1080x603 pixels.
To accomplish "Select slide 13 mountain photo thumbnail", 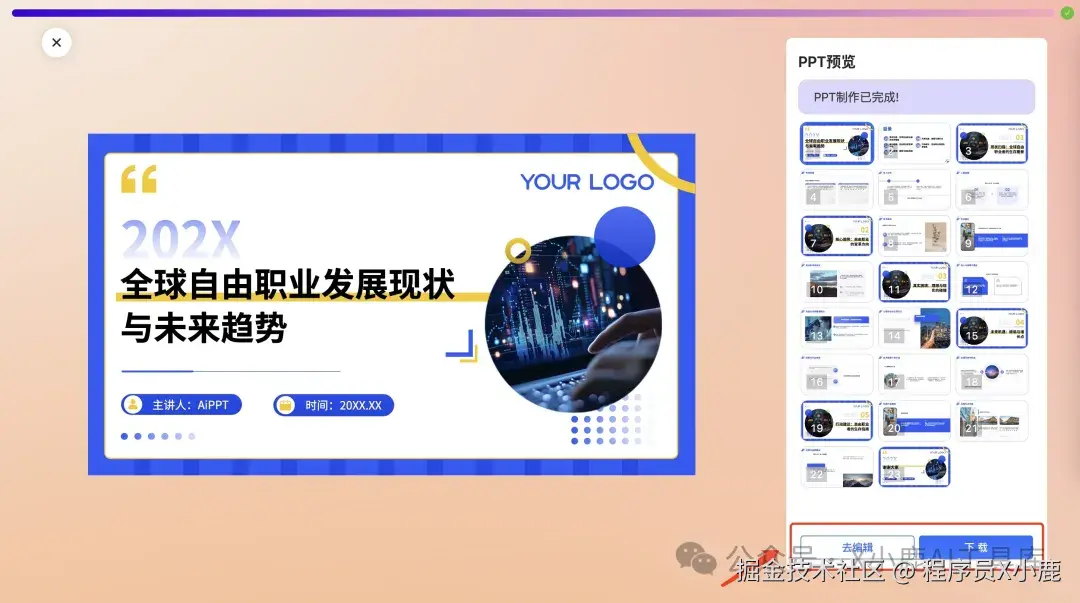I will pos(836,328).
